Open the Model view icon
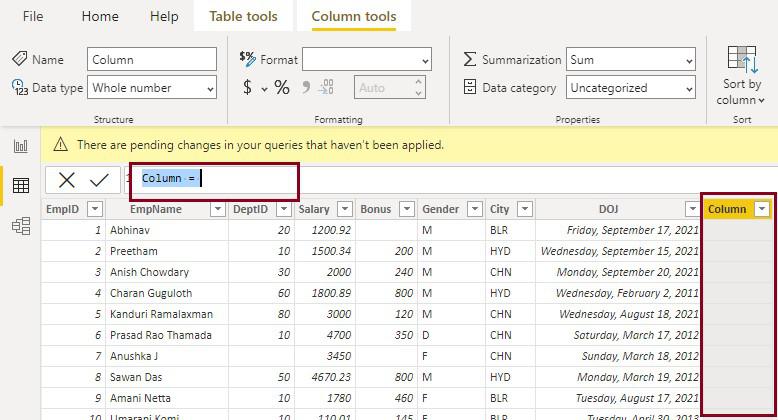Screen dimensions: 778x420 click(x=20, y=226)
